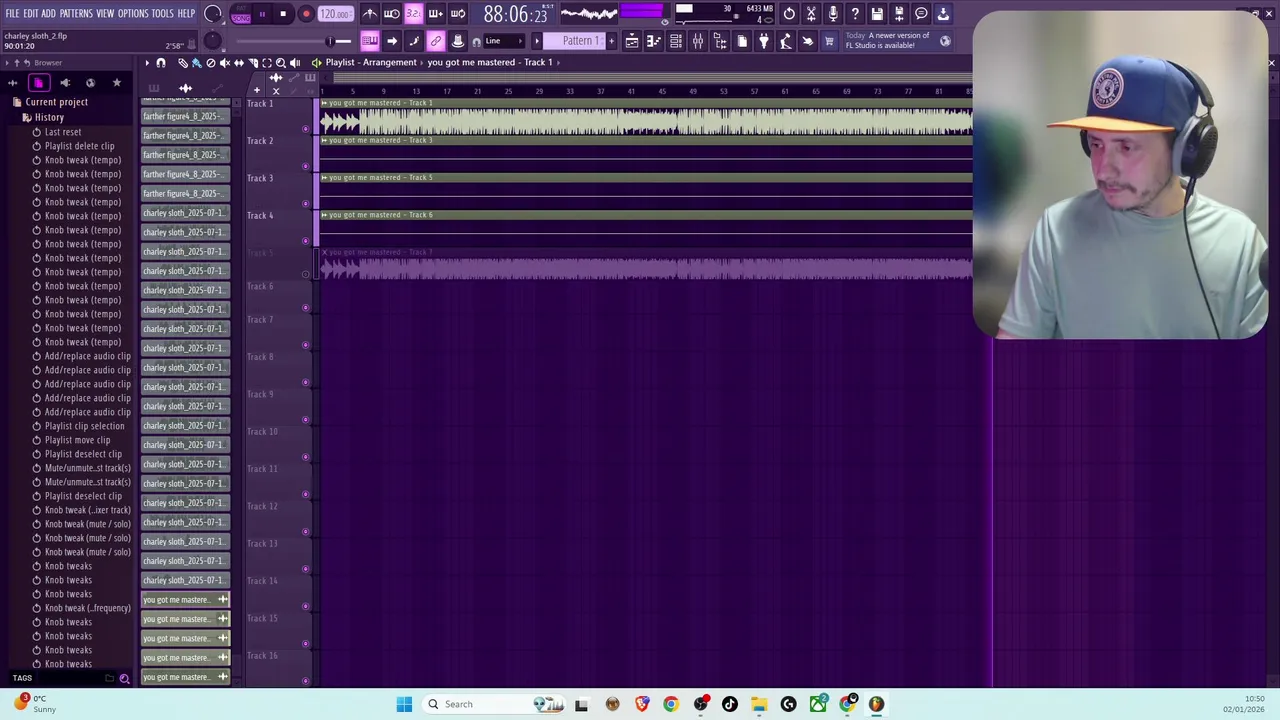Open the TOOLS menu

point(163,14)
